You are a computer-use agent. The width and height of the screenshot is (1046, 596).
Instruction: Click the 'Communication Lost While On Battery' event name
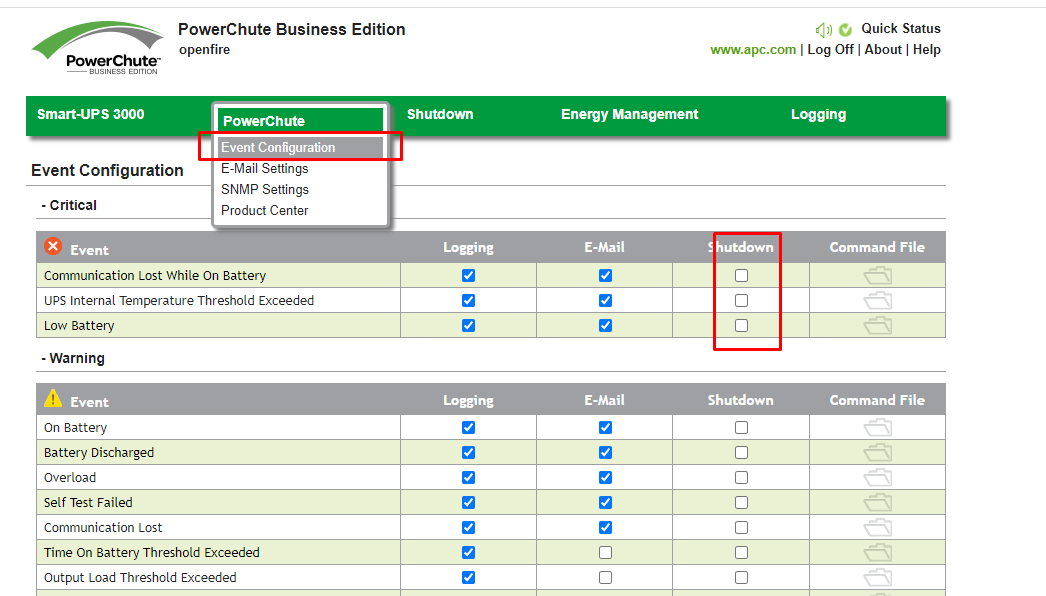[155, 276]
